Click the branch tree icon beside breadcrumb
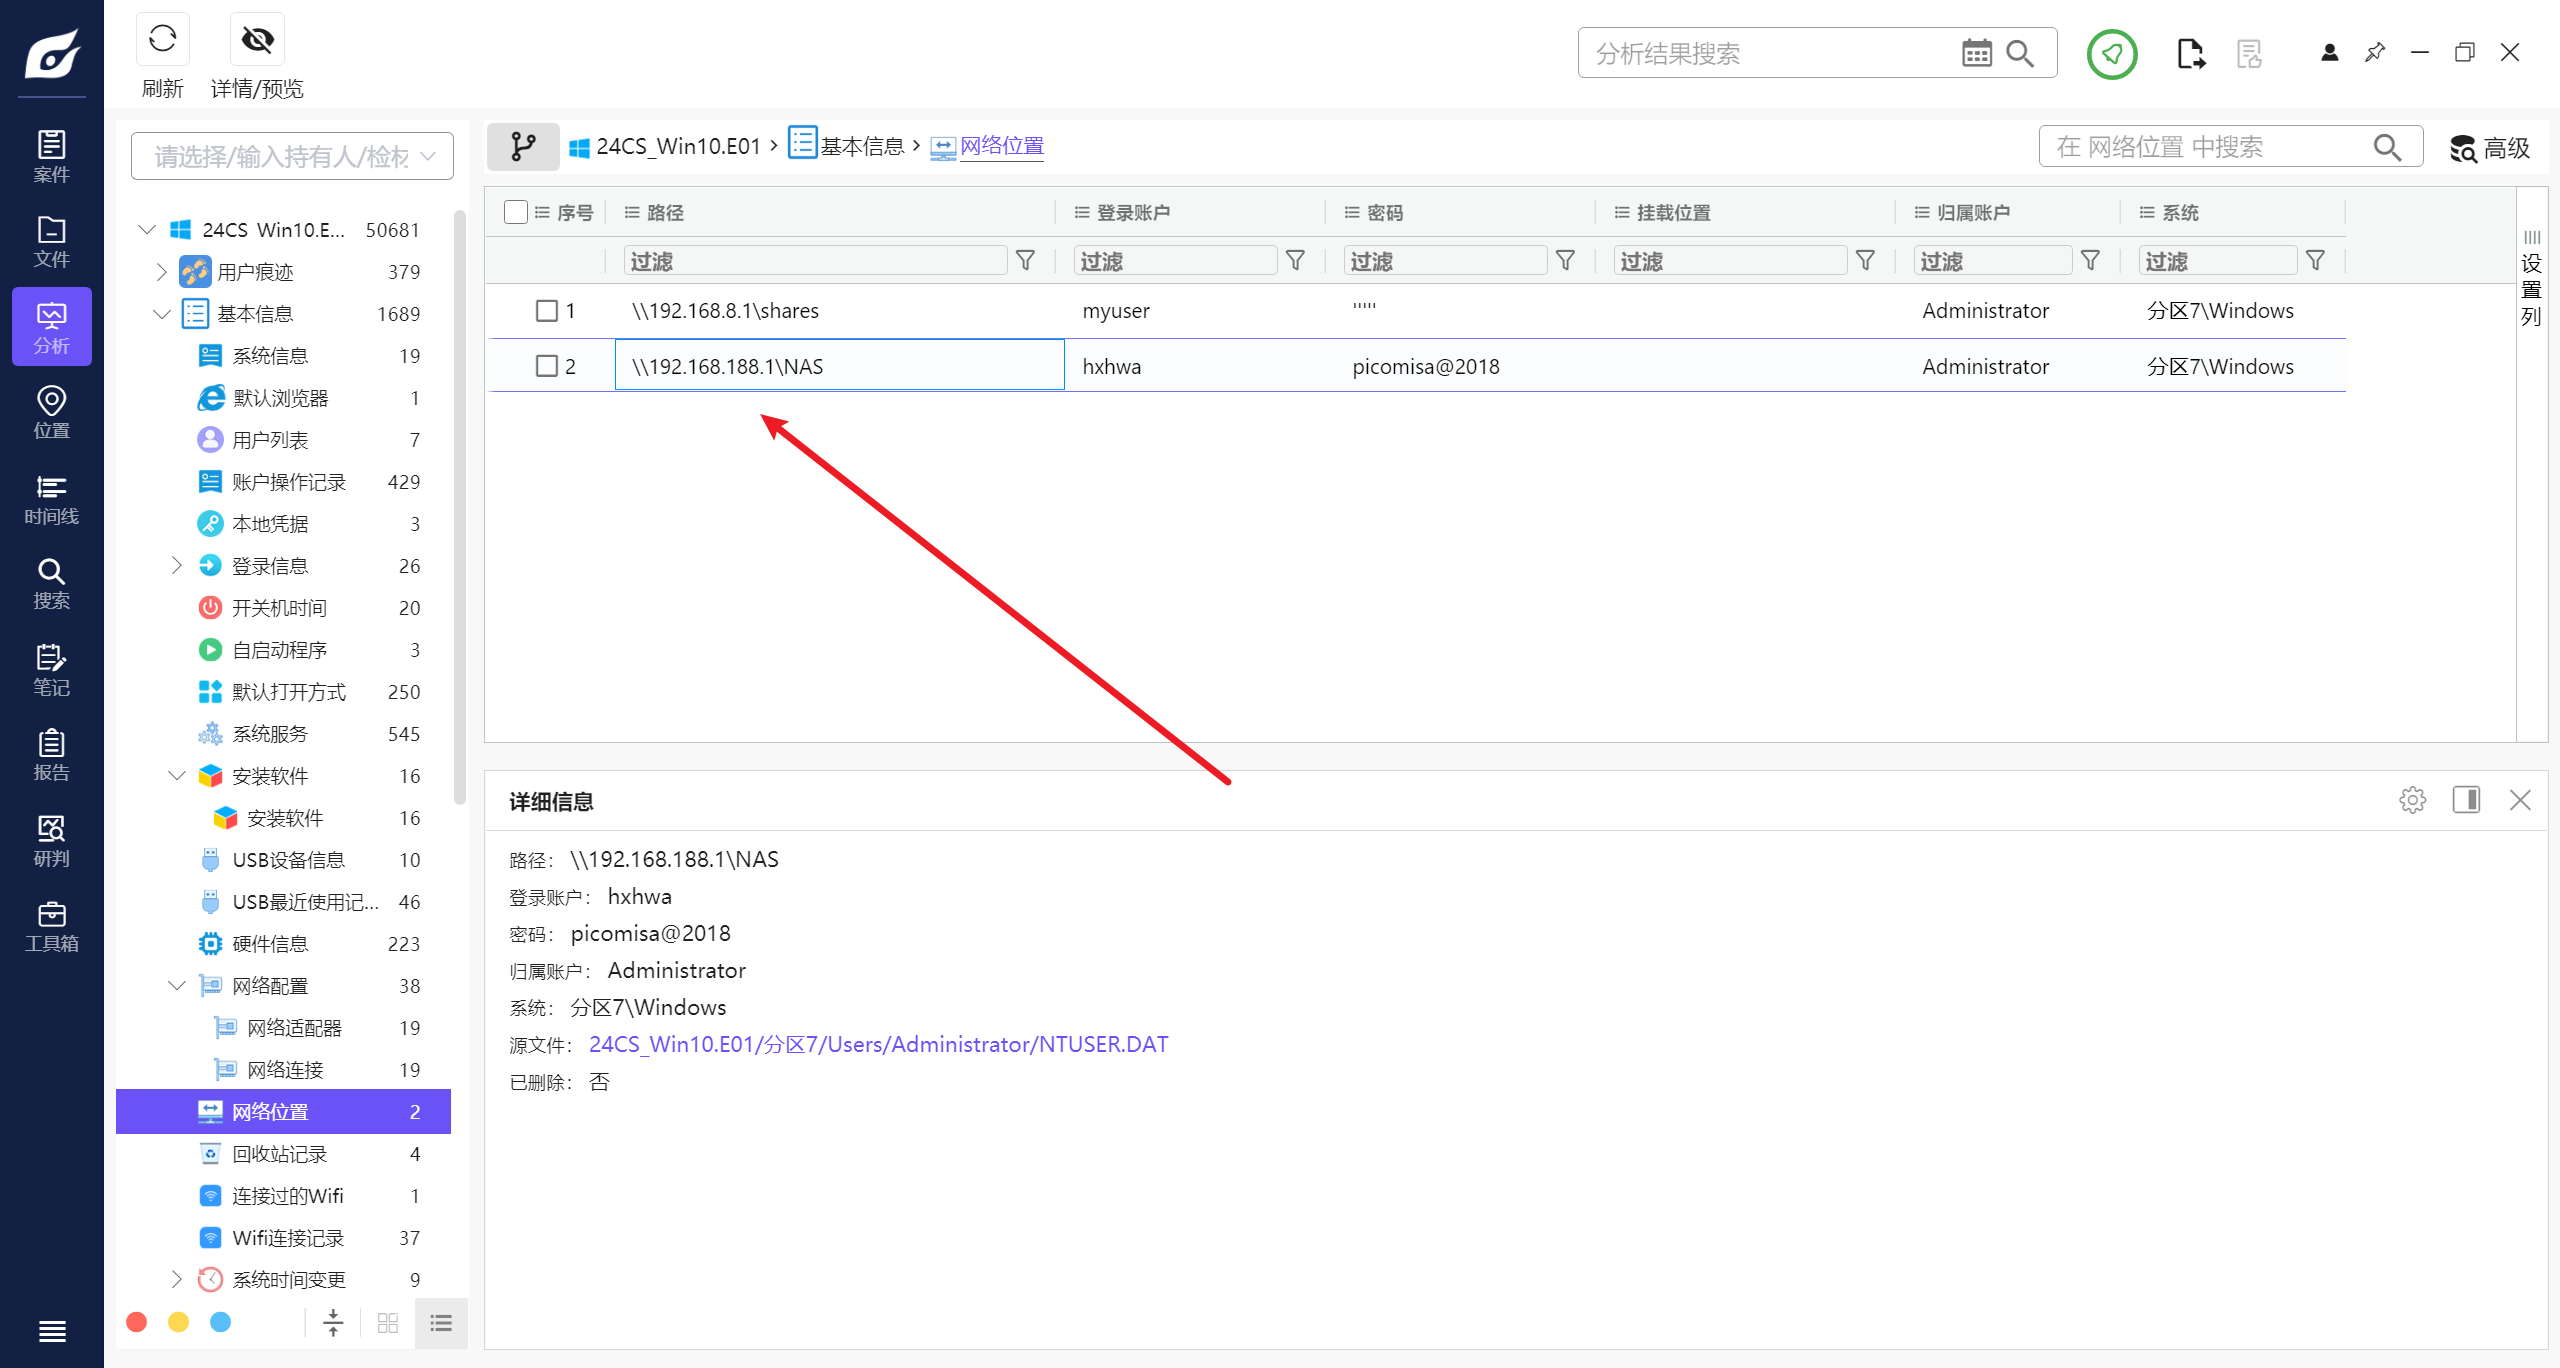2560x1368 pixels. click(523, 147)
